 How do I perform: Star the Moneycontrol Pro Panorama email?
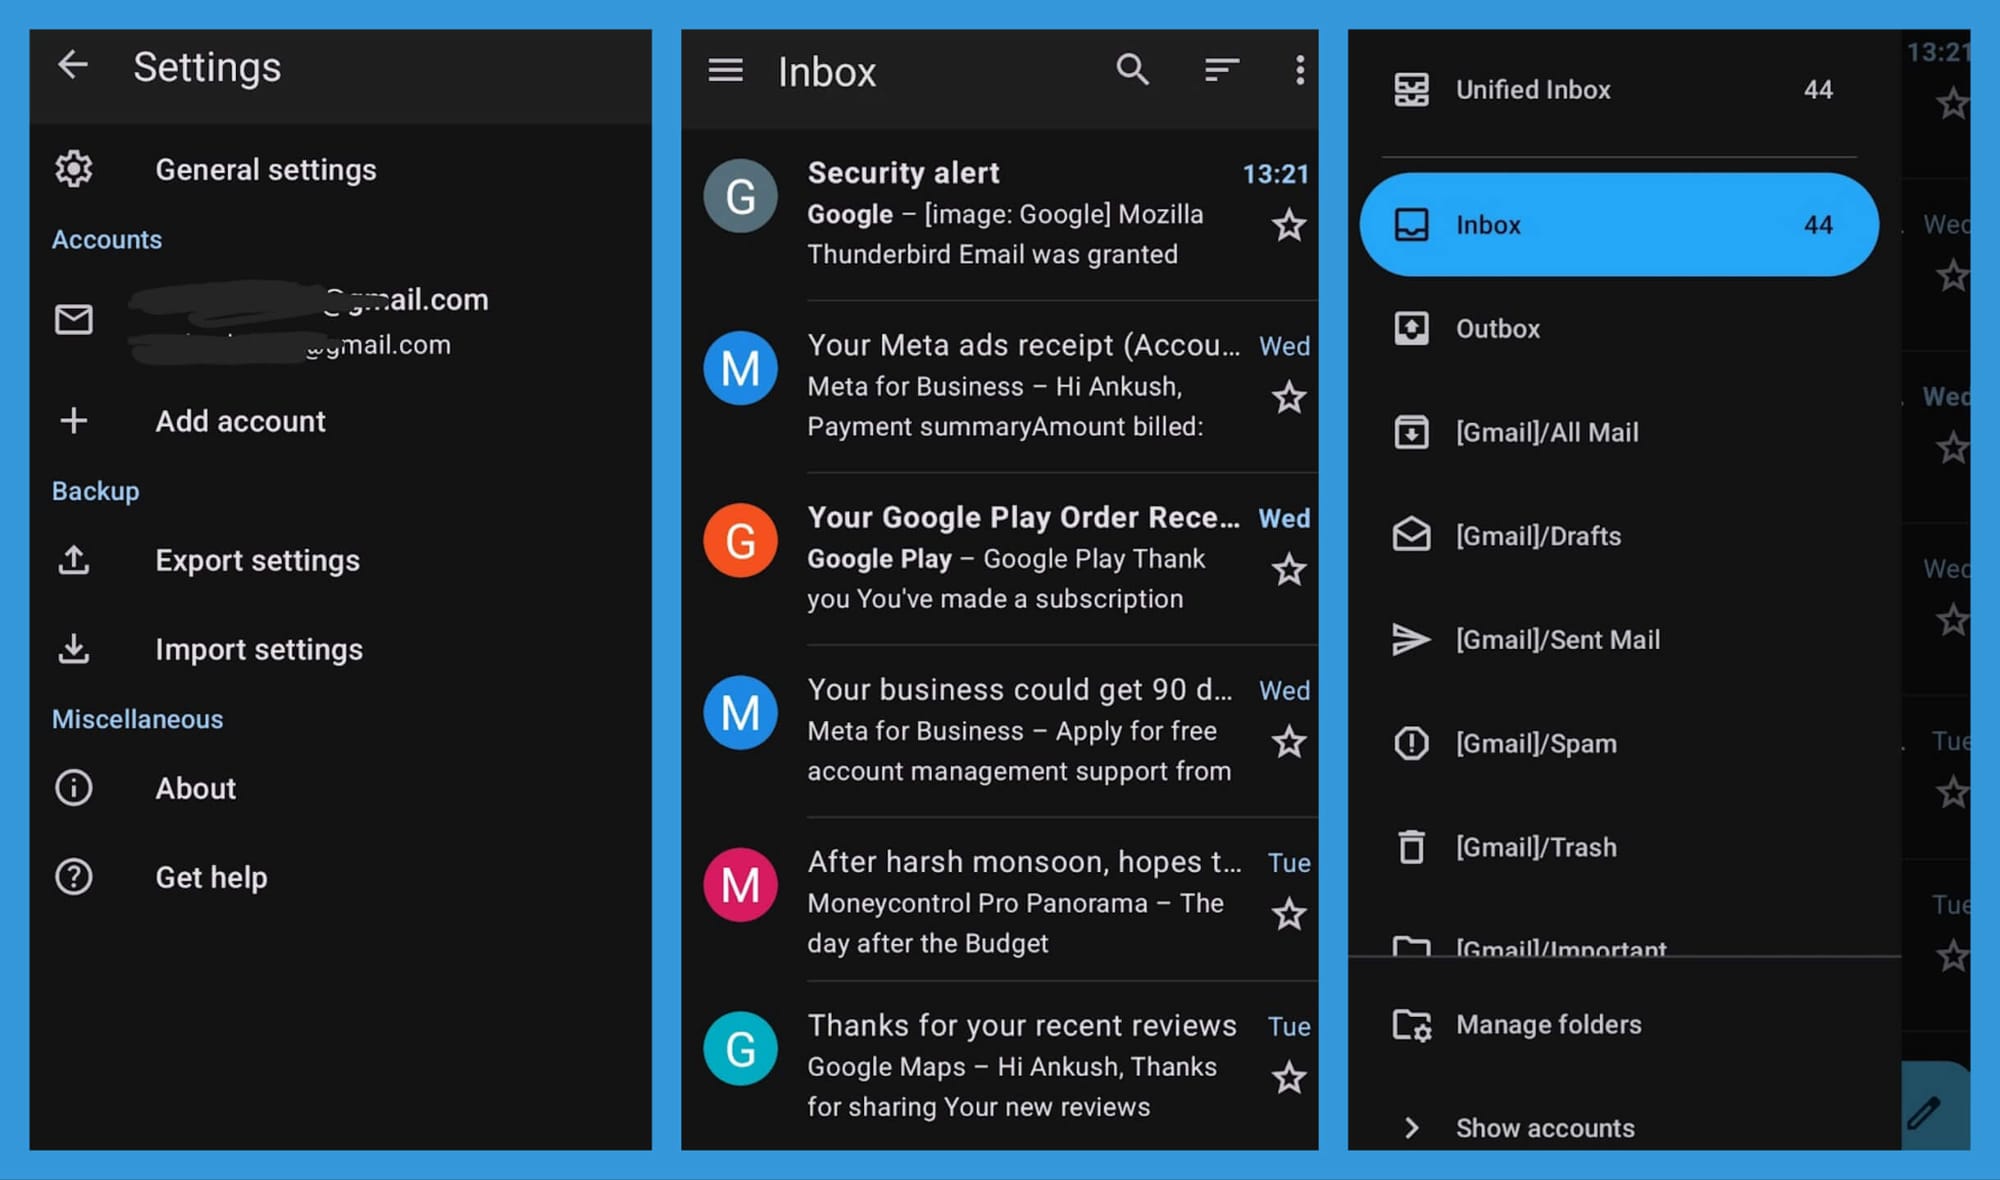pyautogui.click(x=1289, y=913)
